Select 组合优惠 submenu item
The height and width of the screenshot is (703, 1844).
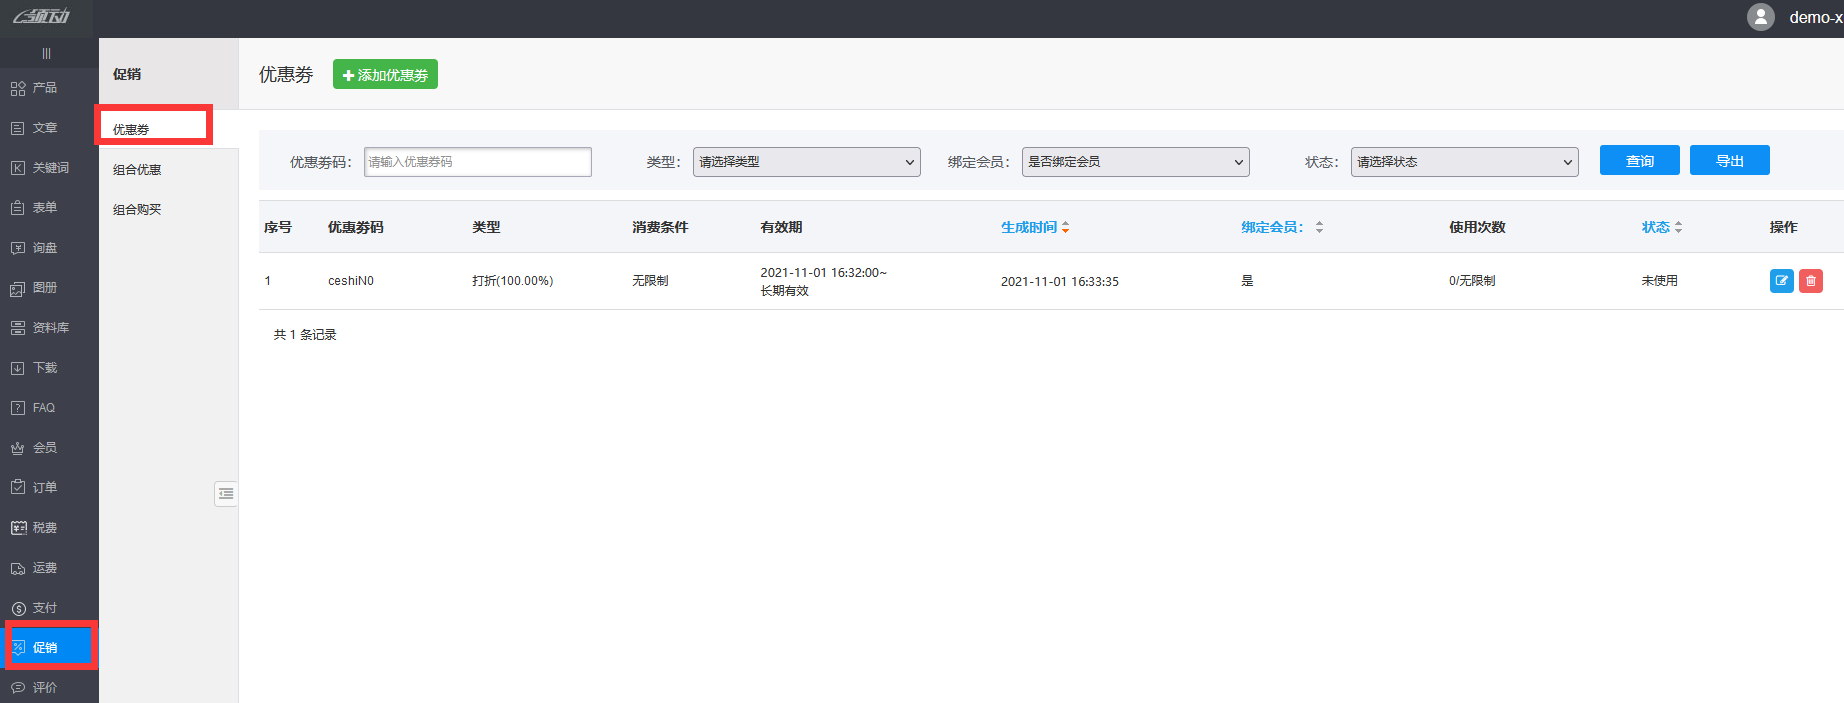click(x=137, y=170)
